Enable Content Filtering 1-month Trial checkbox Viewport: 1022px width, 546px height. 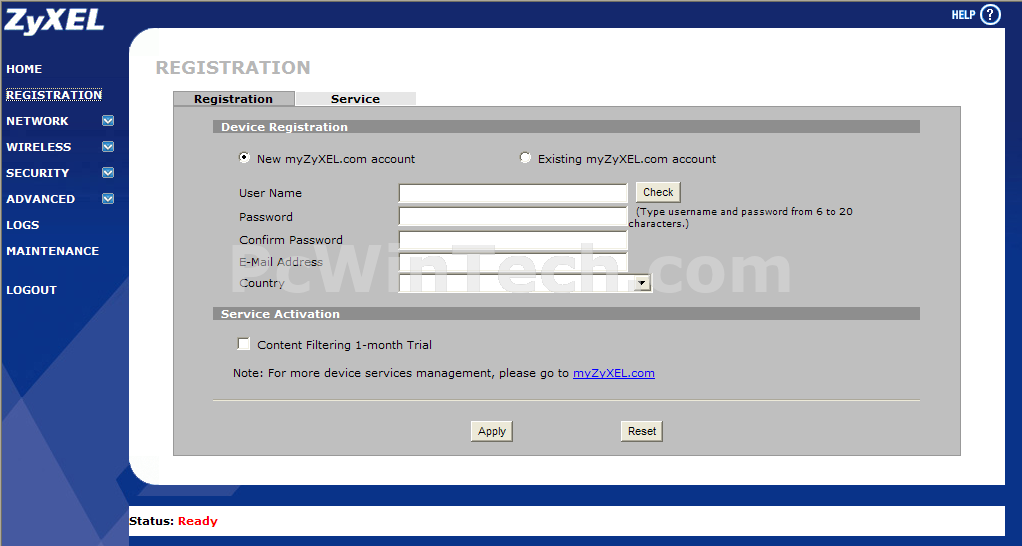(244, 344)
